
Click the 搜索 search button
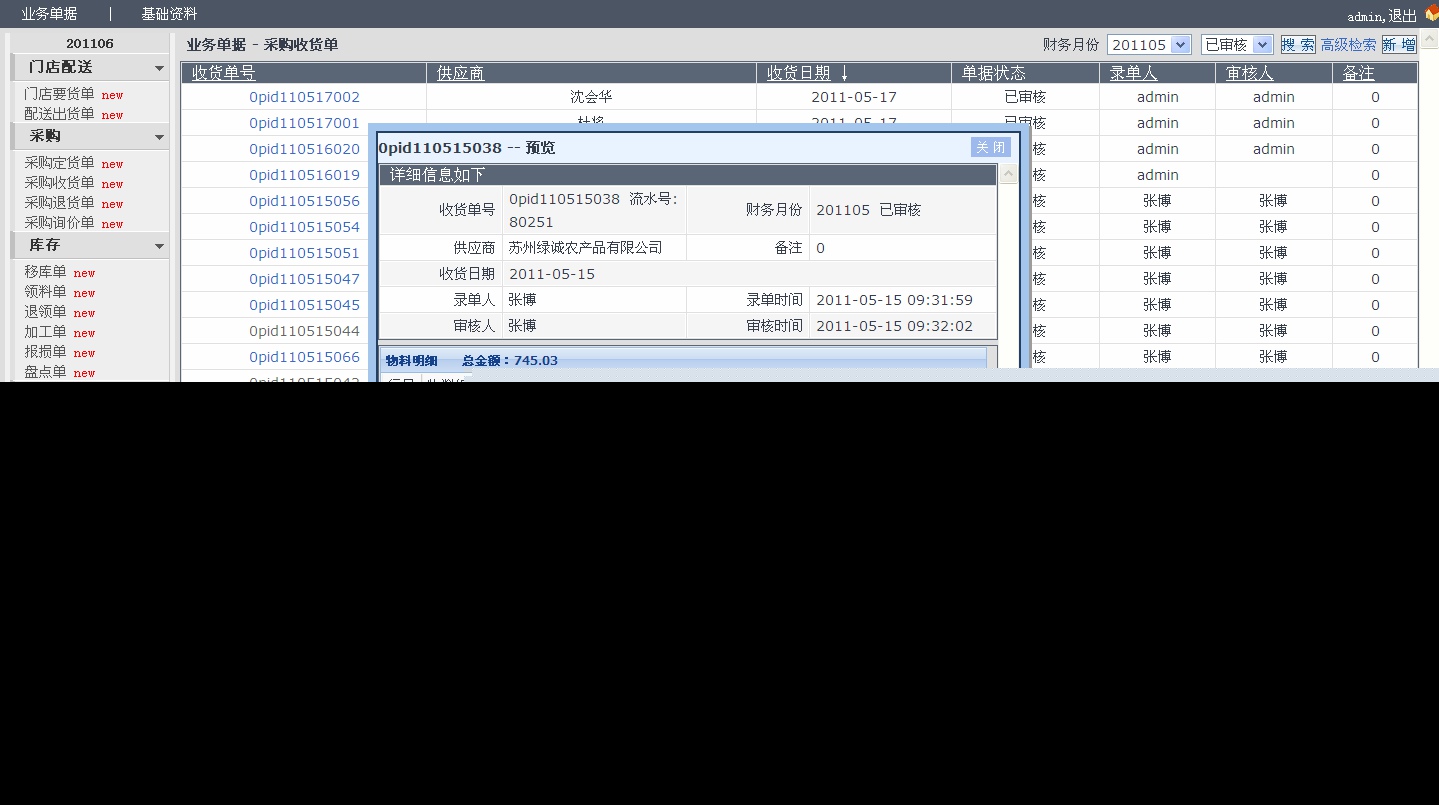coord(1296,44)
